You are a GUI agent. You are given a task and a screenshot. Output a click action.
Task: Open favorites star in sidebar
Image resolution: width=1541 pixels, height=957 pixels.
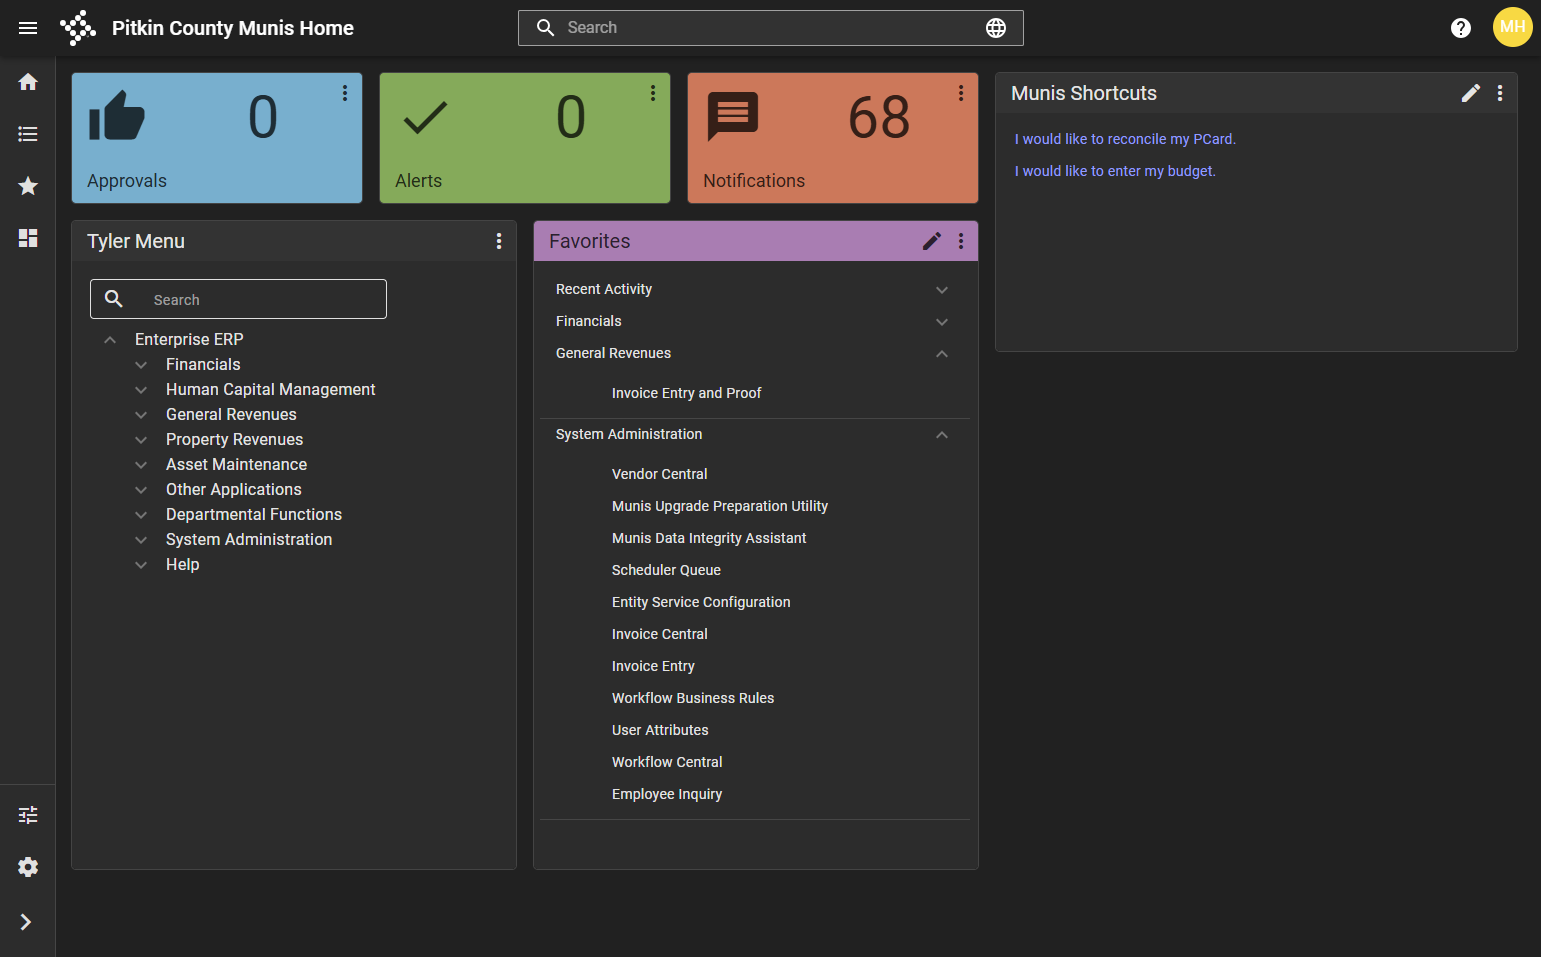[28, 186]
